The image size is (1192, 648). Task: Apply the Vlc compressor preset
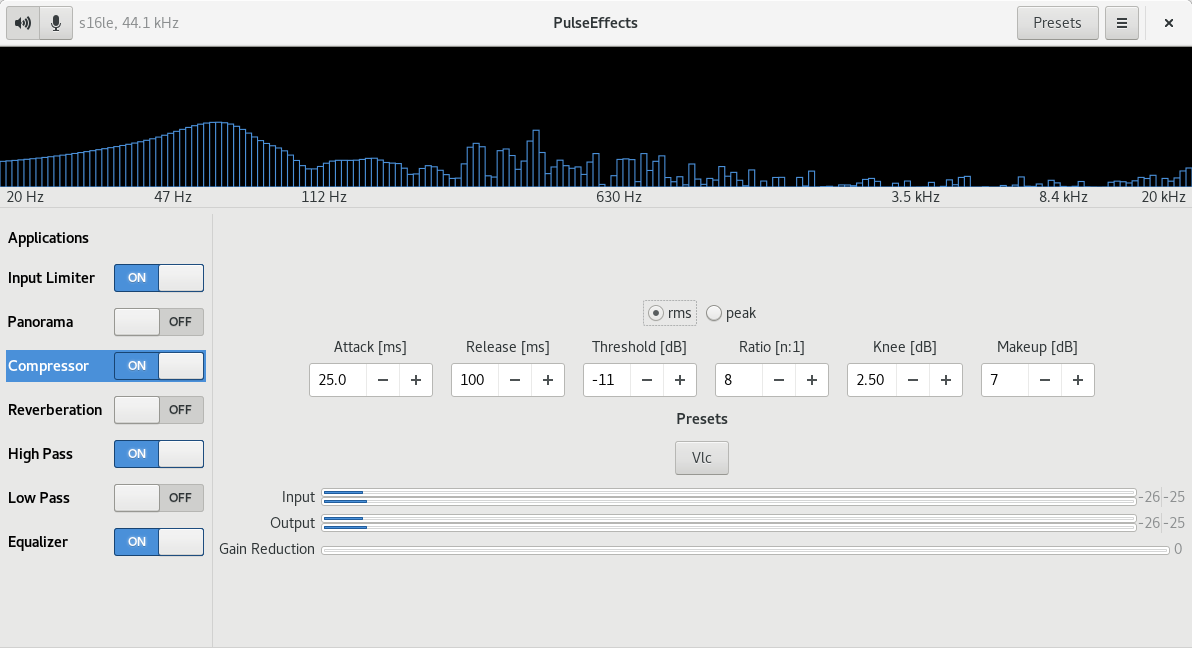[x=701, y=458]
